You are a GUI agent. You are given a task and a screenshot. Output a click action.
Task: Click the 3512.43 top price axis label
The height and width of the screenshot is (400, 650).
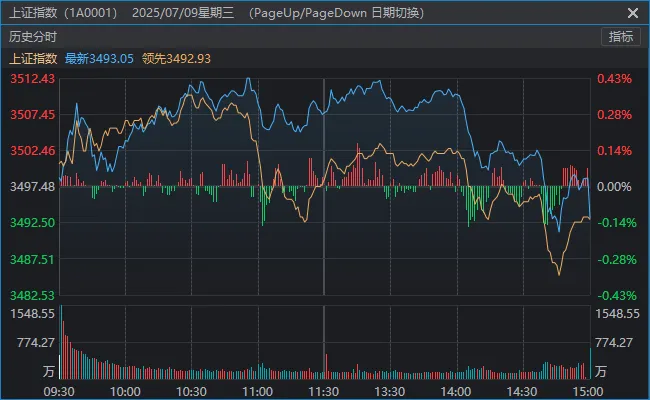coord(32,79)
